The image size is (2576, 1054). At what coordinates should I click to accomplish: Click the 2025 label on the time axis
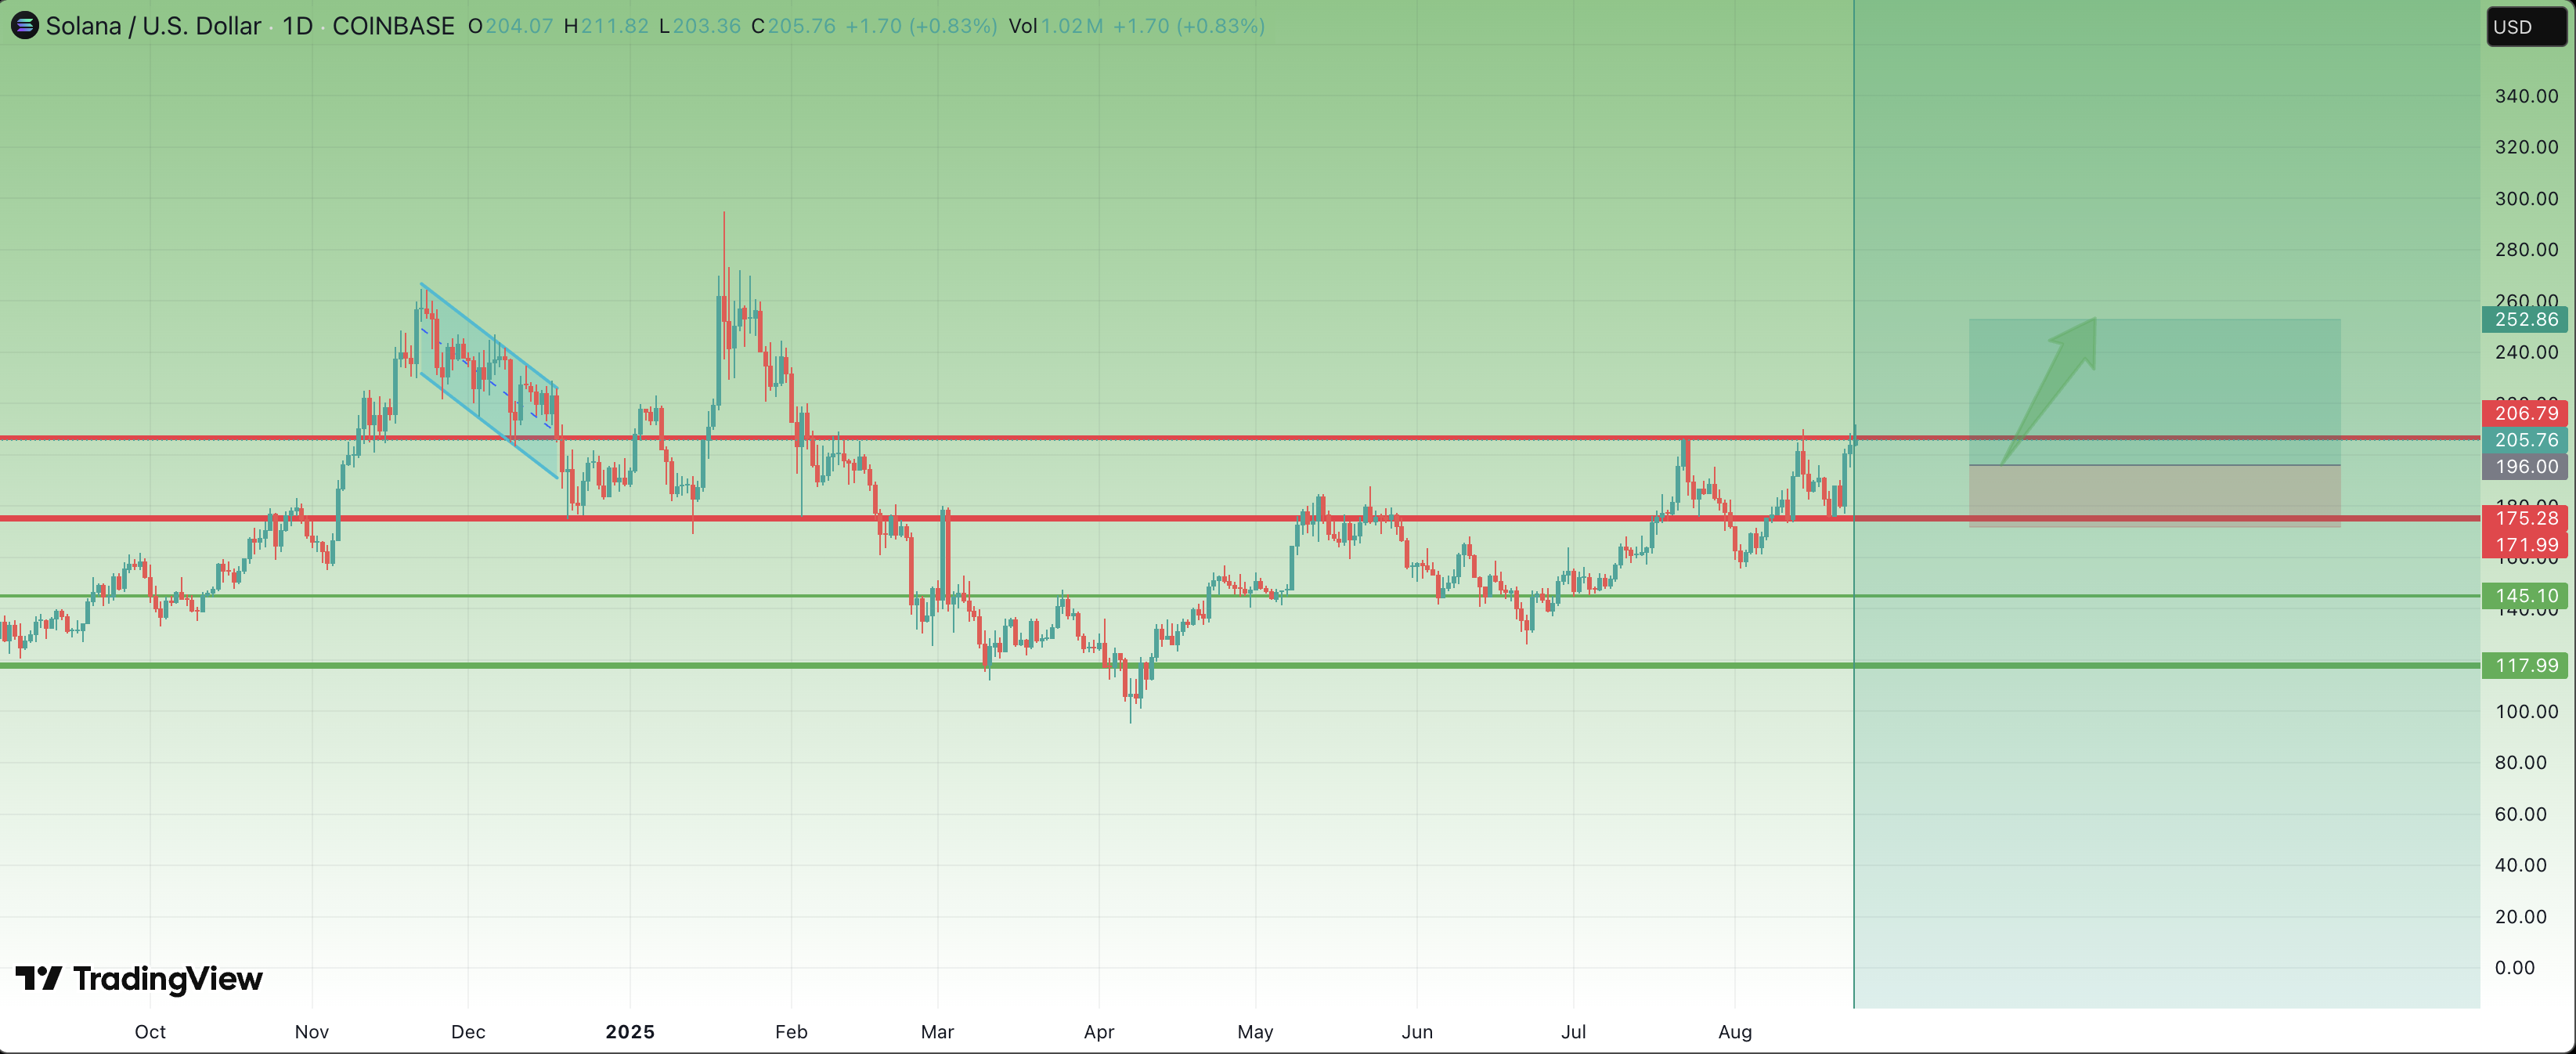pos(629,1031)
